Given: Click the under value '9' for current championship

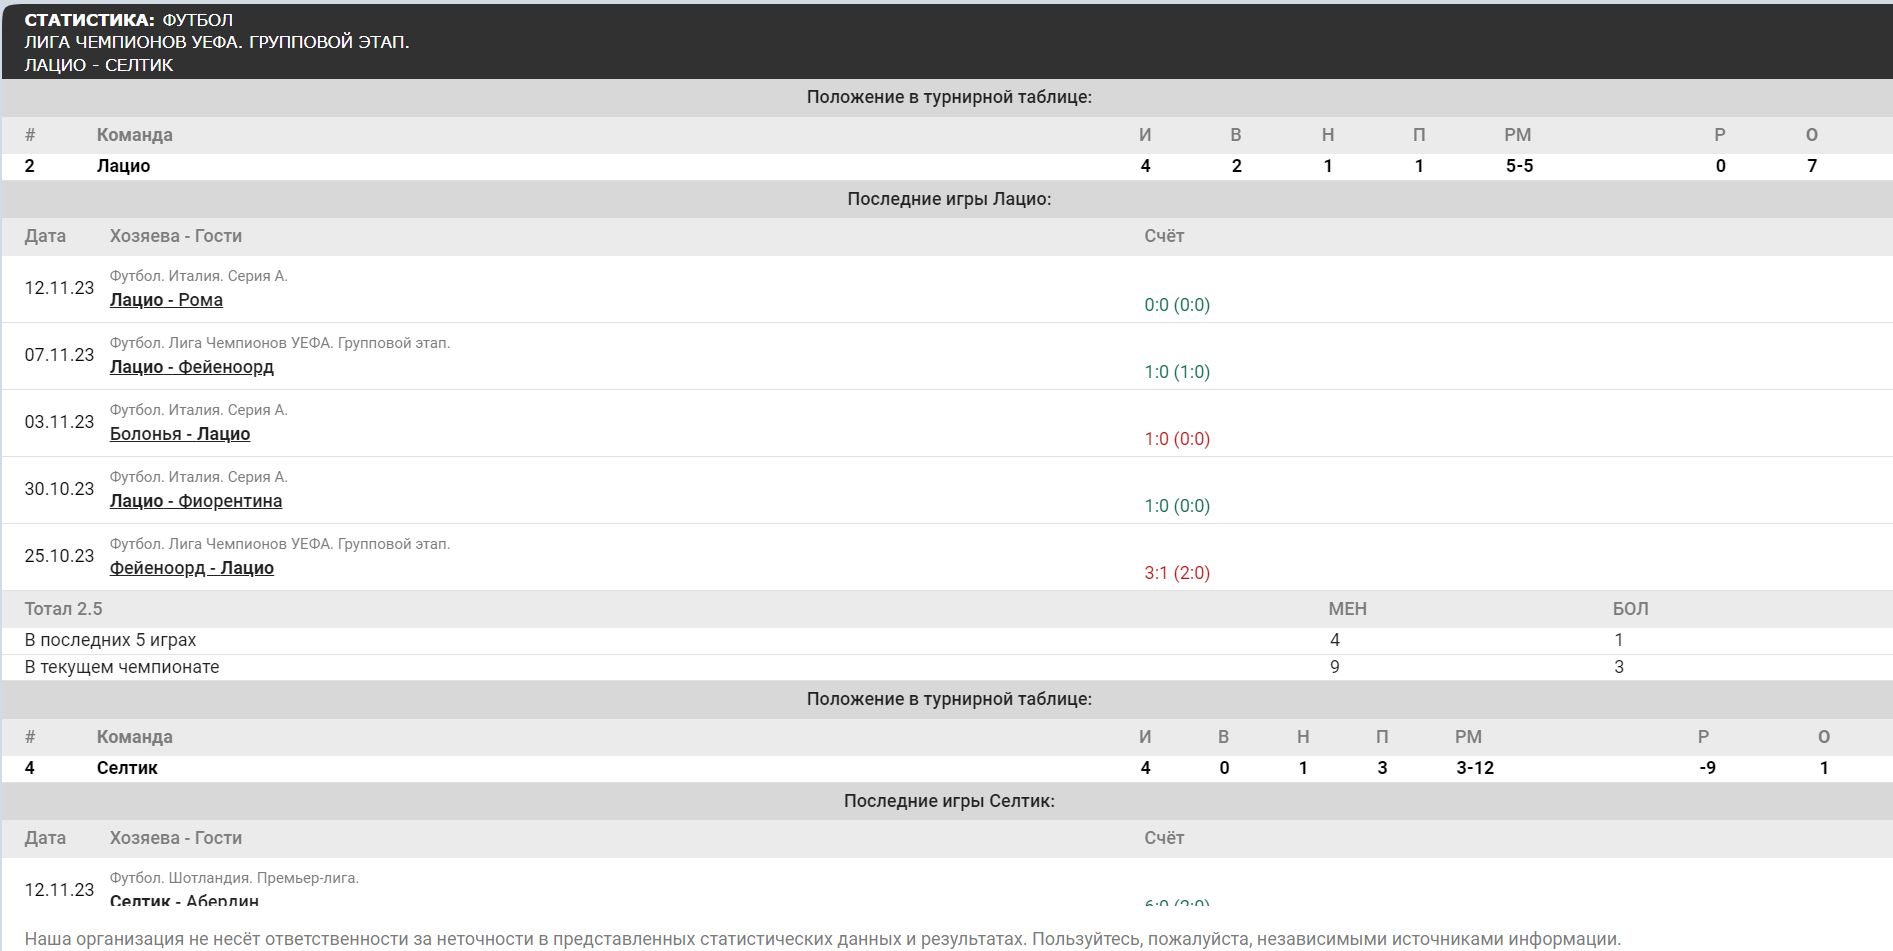Looking at the screenshot, I should pyautogui.click(x=1335, y=667).
